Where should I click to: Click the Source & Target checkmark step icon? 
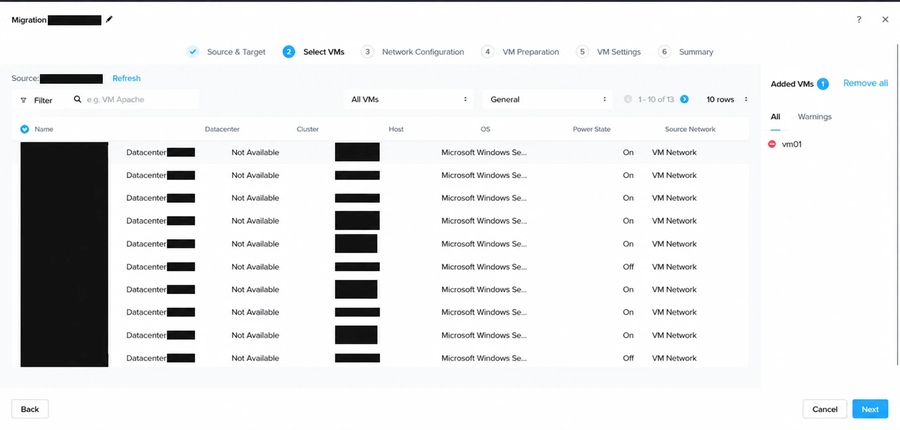pos(193,52)
